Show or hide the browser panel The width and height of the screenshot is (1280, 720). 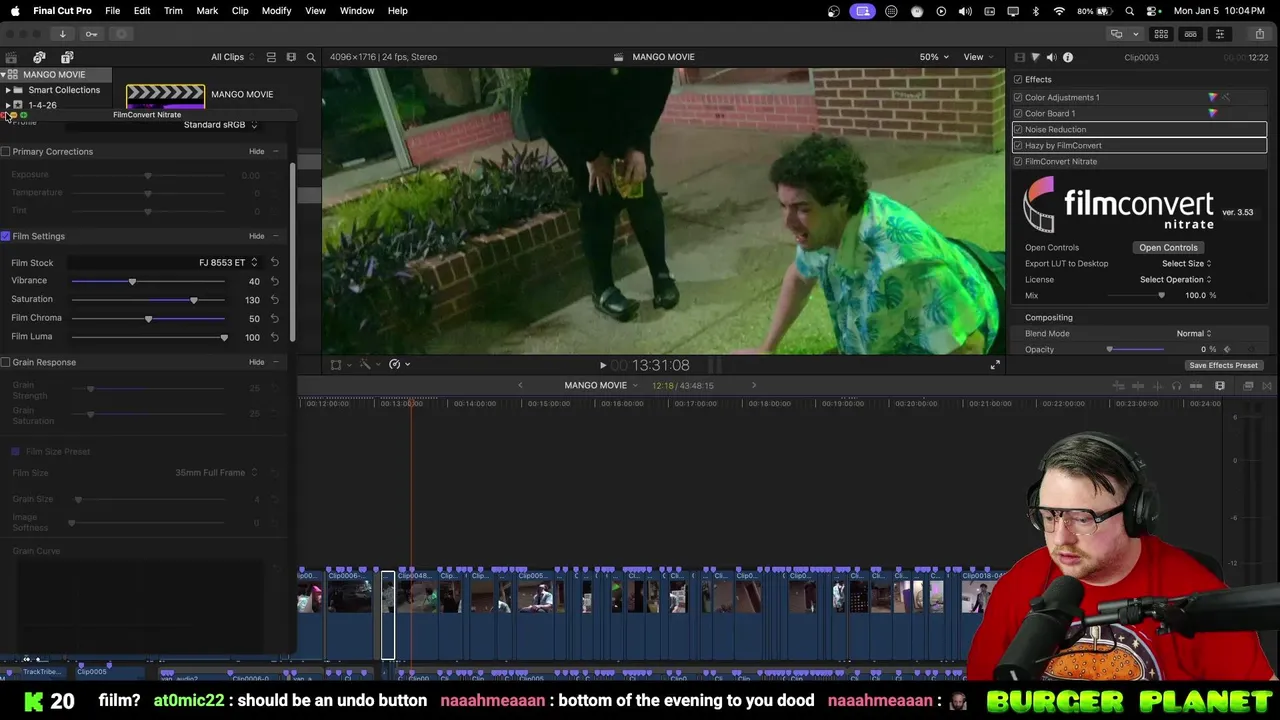tap(1161, 34)
